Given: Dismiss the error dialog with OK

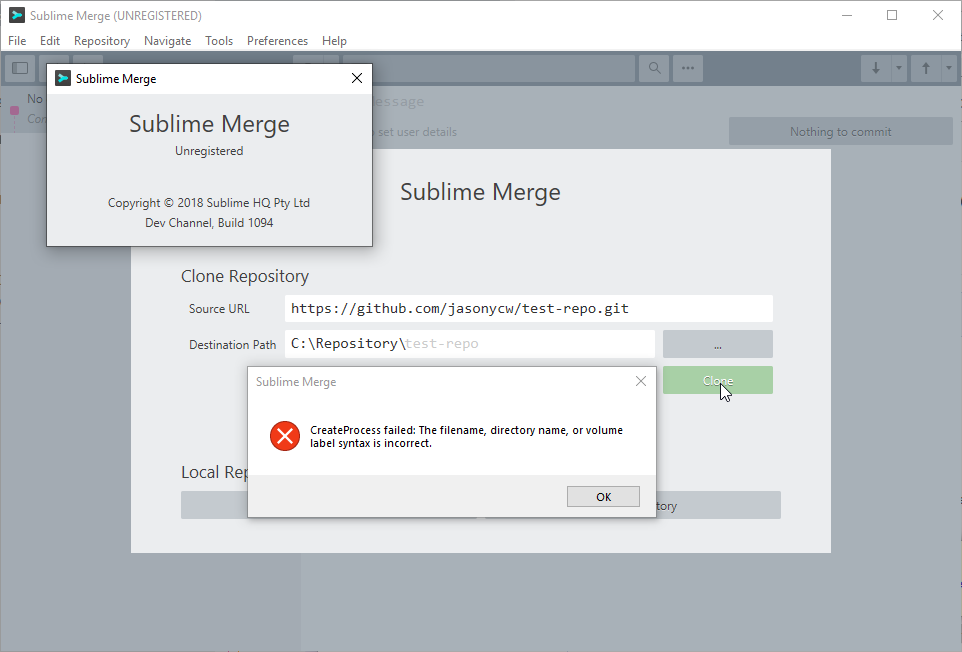Looking at the screenshot, I should pos(603,496).
